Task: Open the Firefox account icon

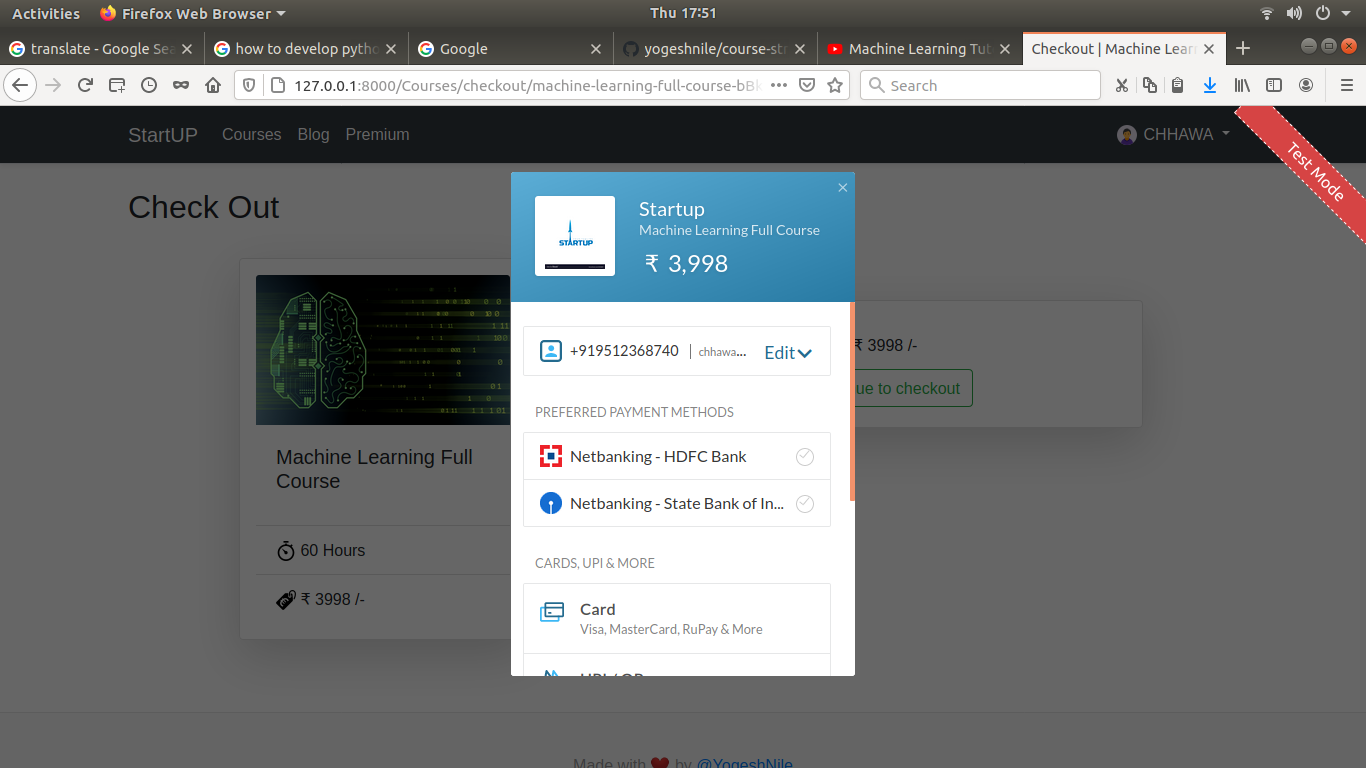Action: tap(1306, 85)
